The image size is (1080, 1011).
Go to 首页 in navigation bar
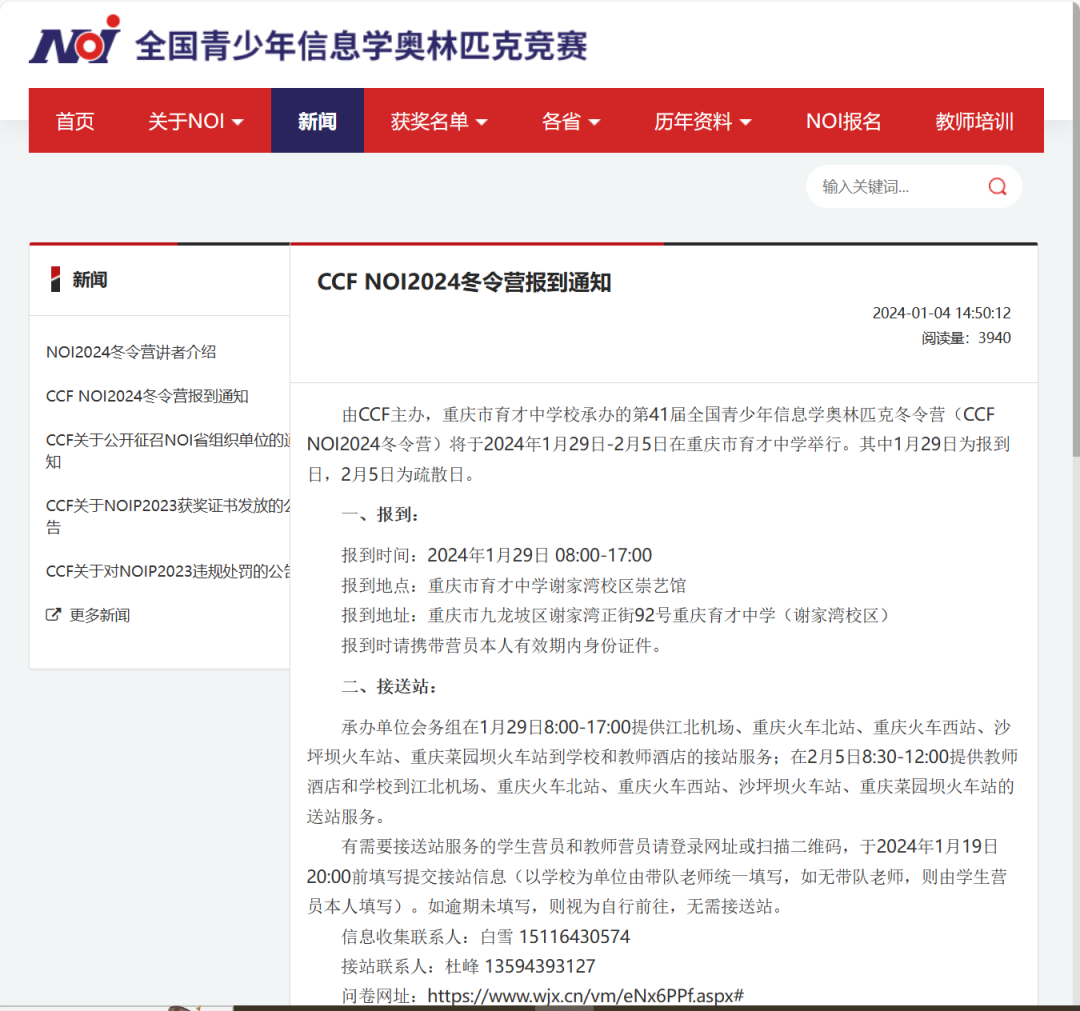pyautogui.click(x=75, y=121)
